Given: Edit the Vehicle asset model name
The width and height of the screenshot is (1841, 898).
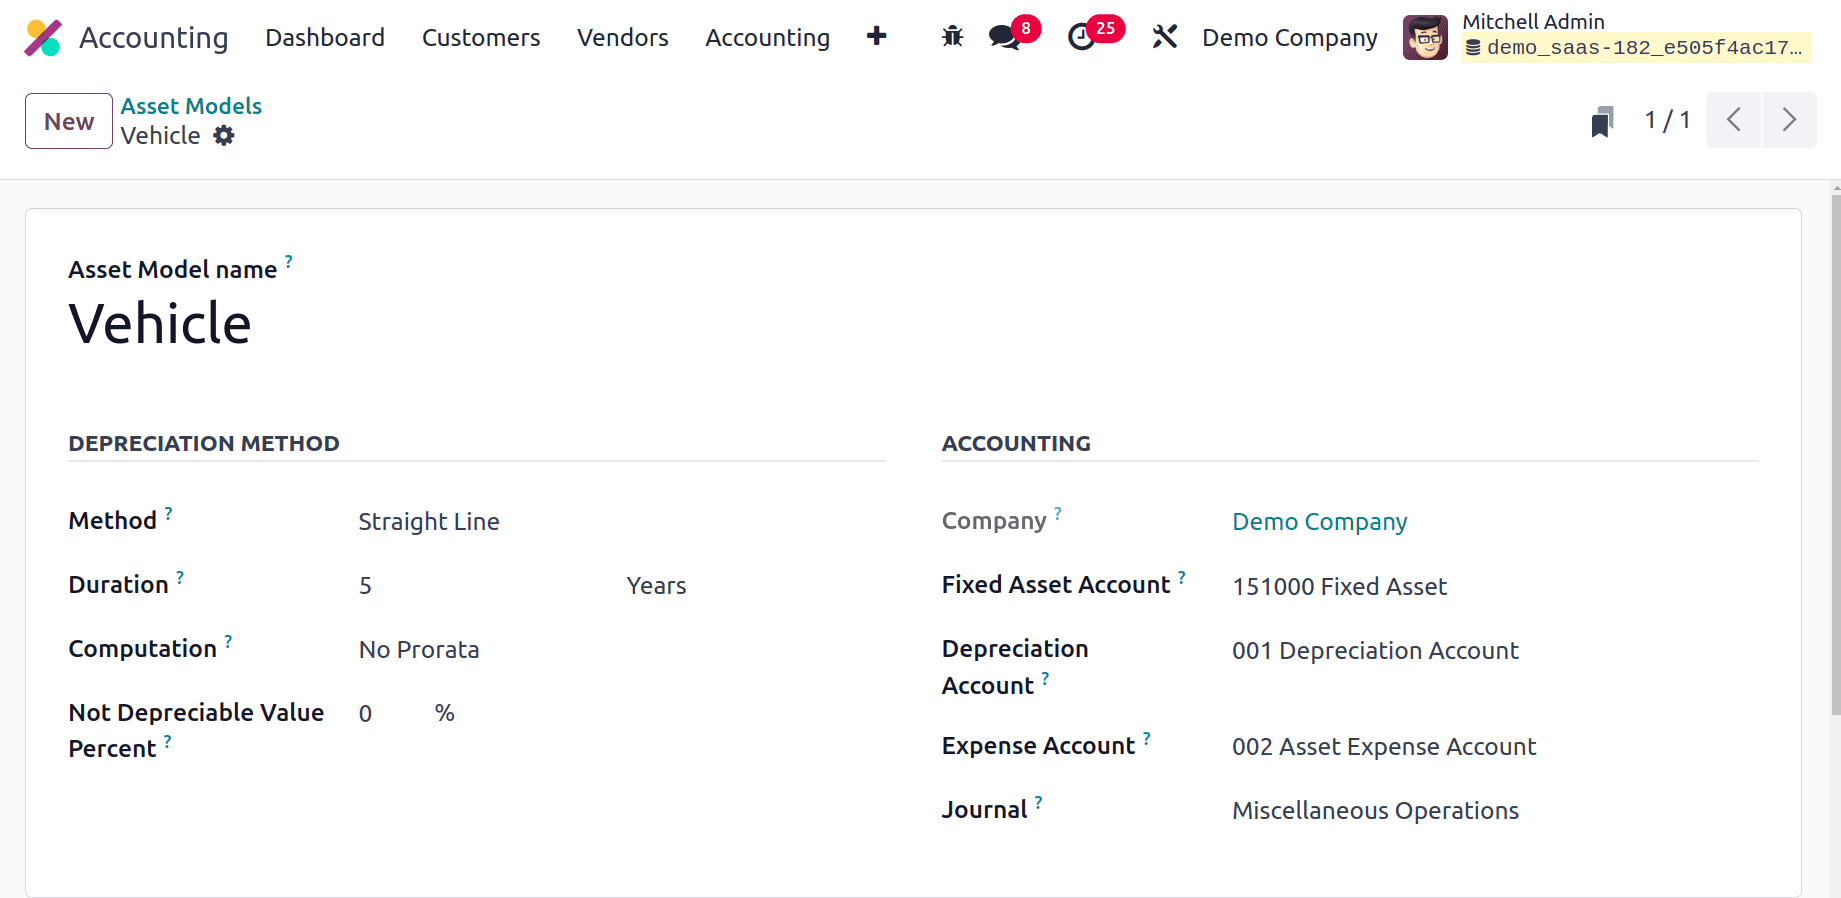Looking at the screenshot, I should click(160, 323).
